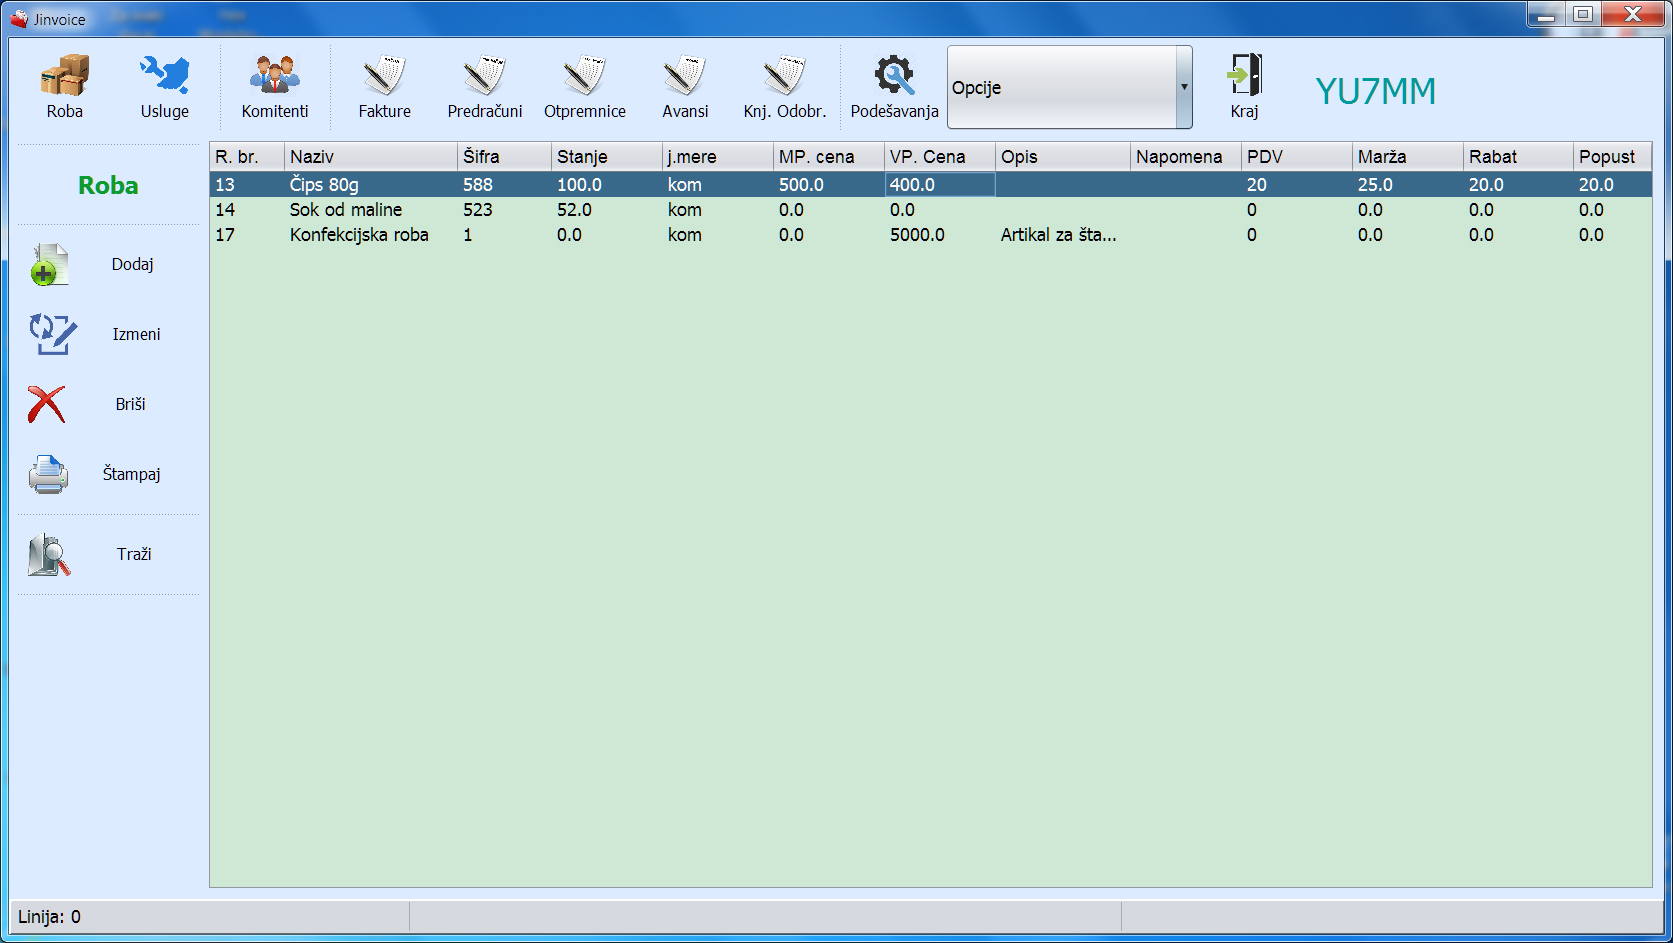Viewport: 1673px width, 943px height.
Task: Add a new item with Dodaj
Action: [x=108, y=264]
